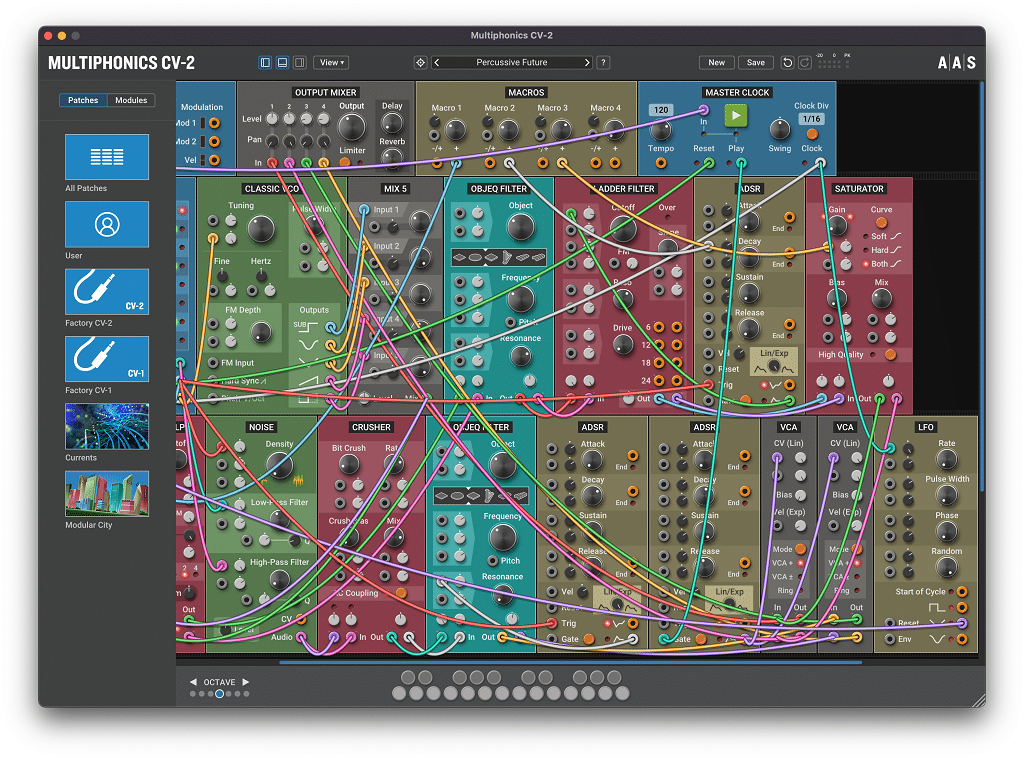Toggle the second VCA Mode button
The height and width of the screenshot is (758, 1024).
coord(857,549)
